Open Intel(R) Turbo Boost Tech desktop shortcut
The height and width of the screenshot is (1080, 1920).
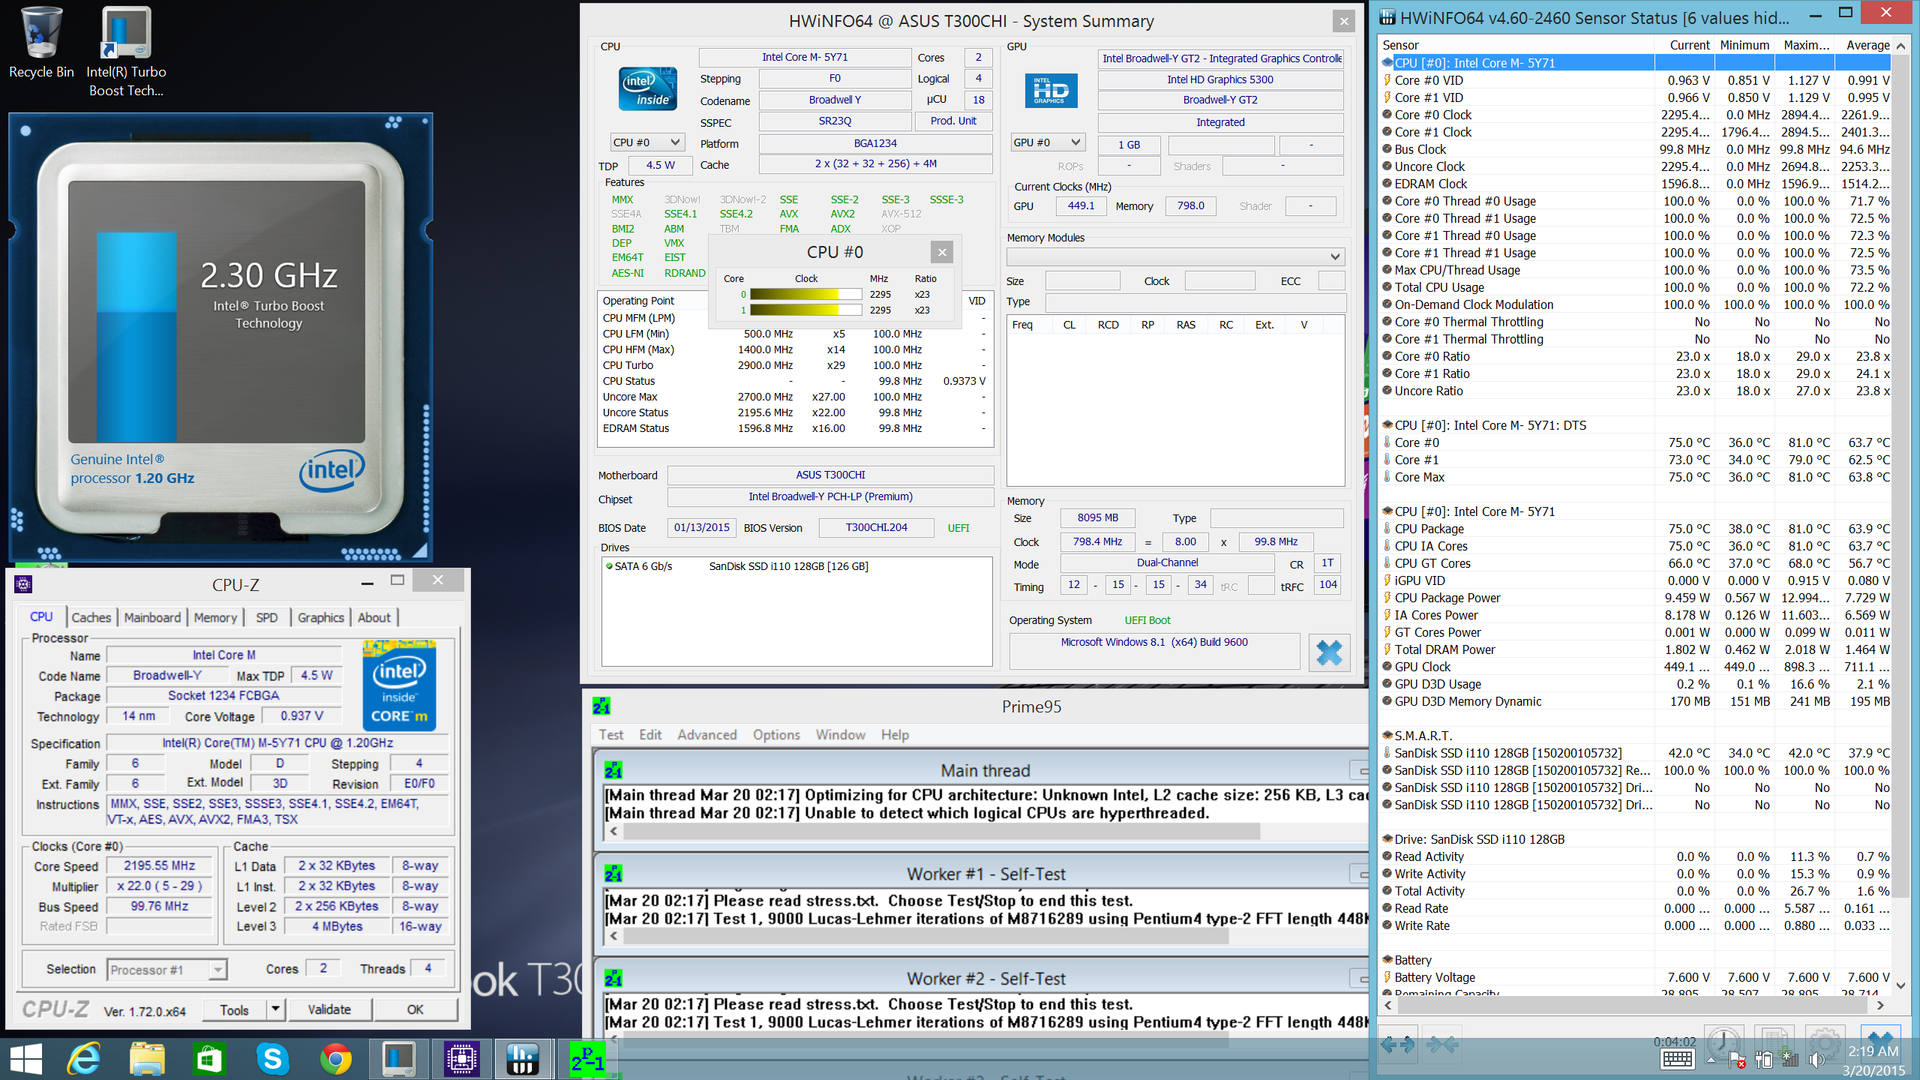coord(126,52)
